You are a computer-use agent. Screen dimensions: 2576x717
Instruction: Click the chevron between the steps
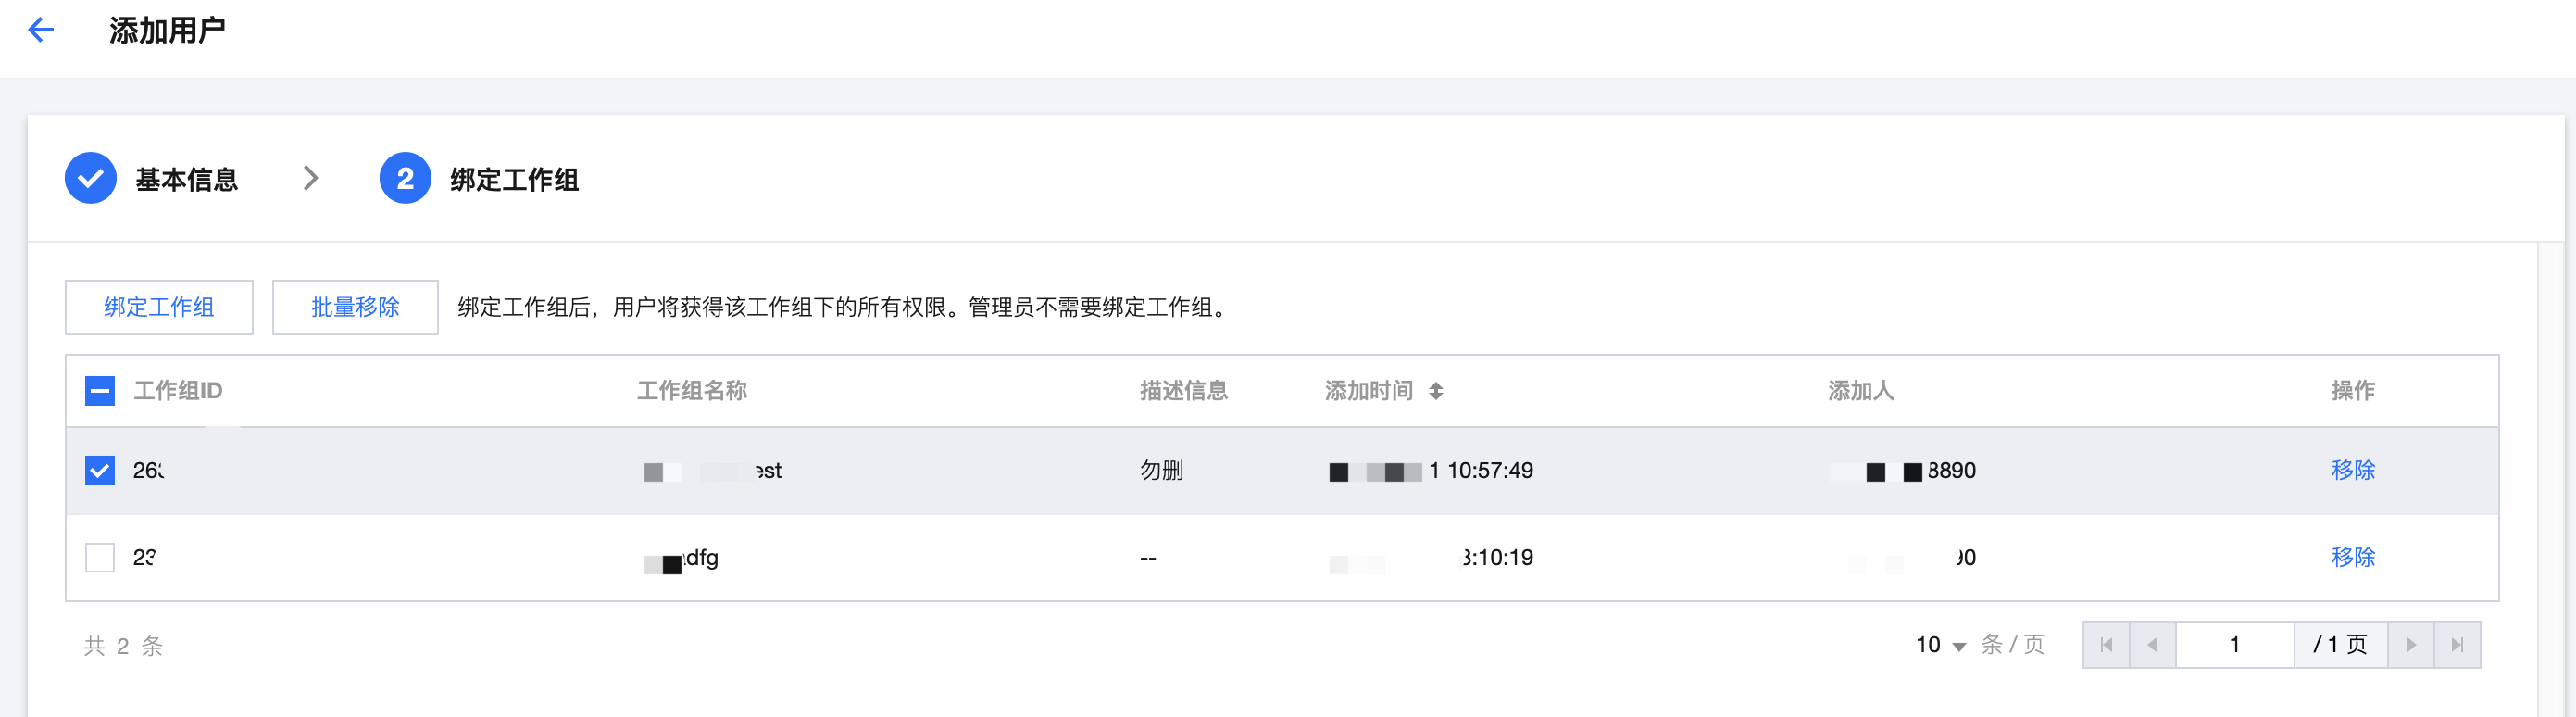point(311,178)
